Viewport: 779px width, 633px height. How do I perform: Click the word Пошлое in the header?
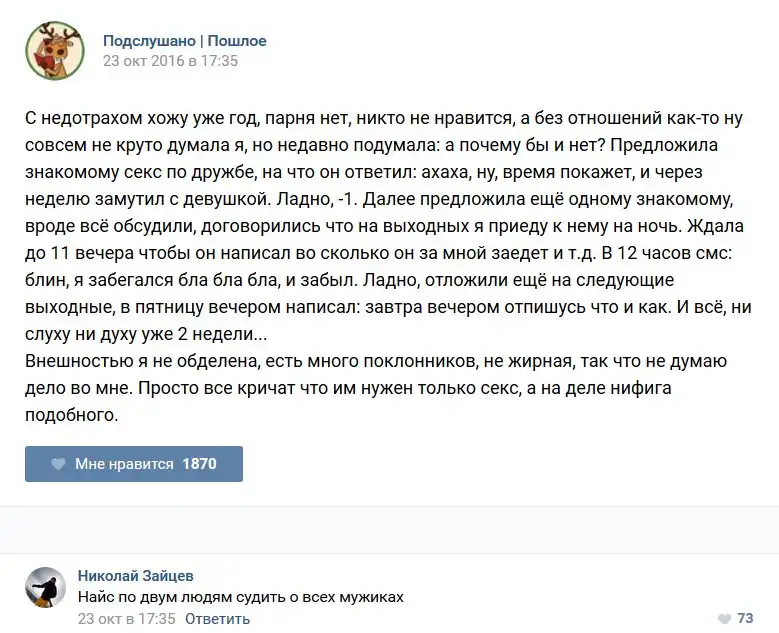(x=237, y=41)
